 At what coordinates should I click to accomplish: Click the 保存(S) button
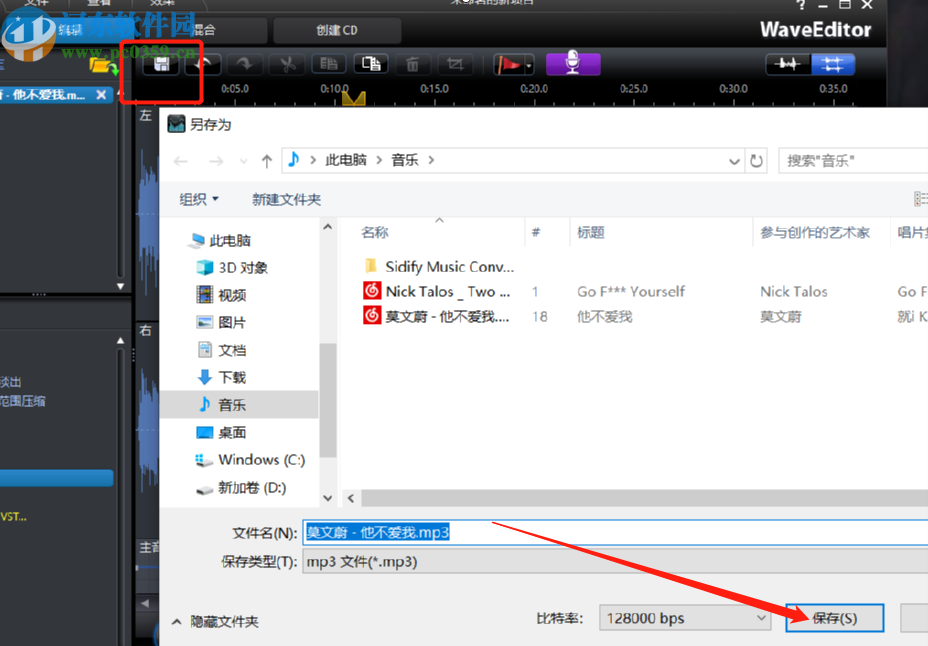pos(834,618)
